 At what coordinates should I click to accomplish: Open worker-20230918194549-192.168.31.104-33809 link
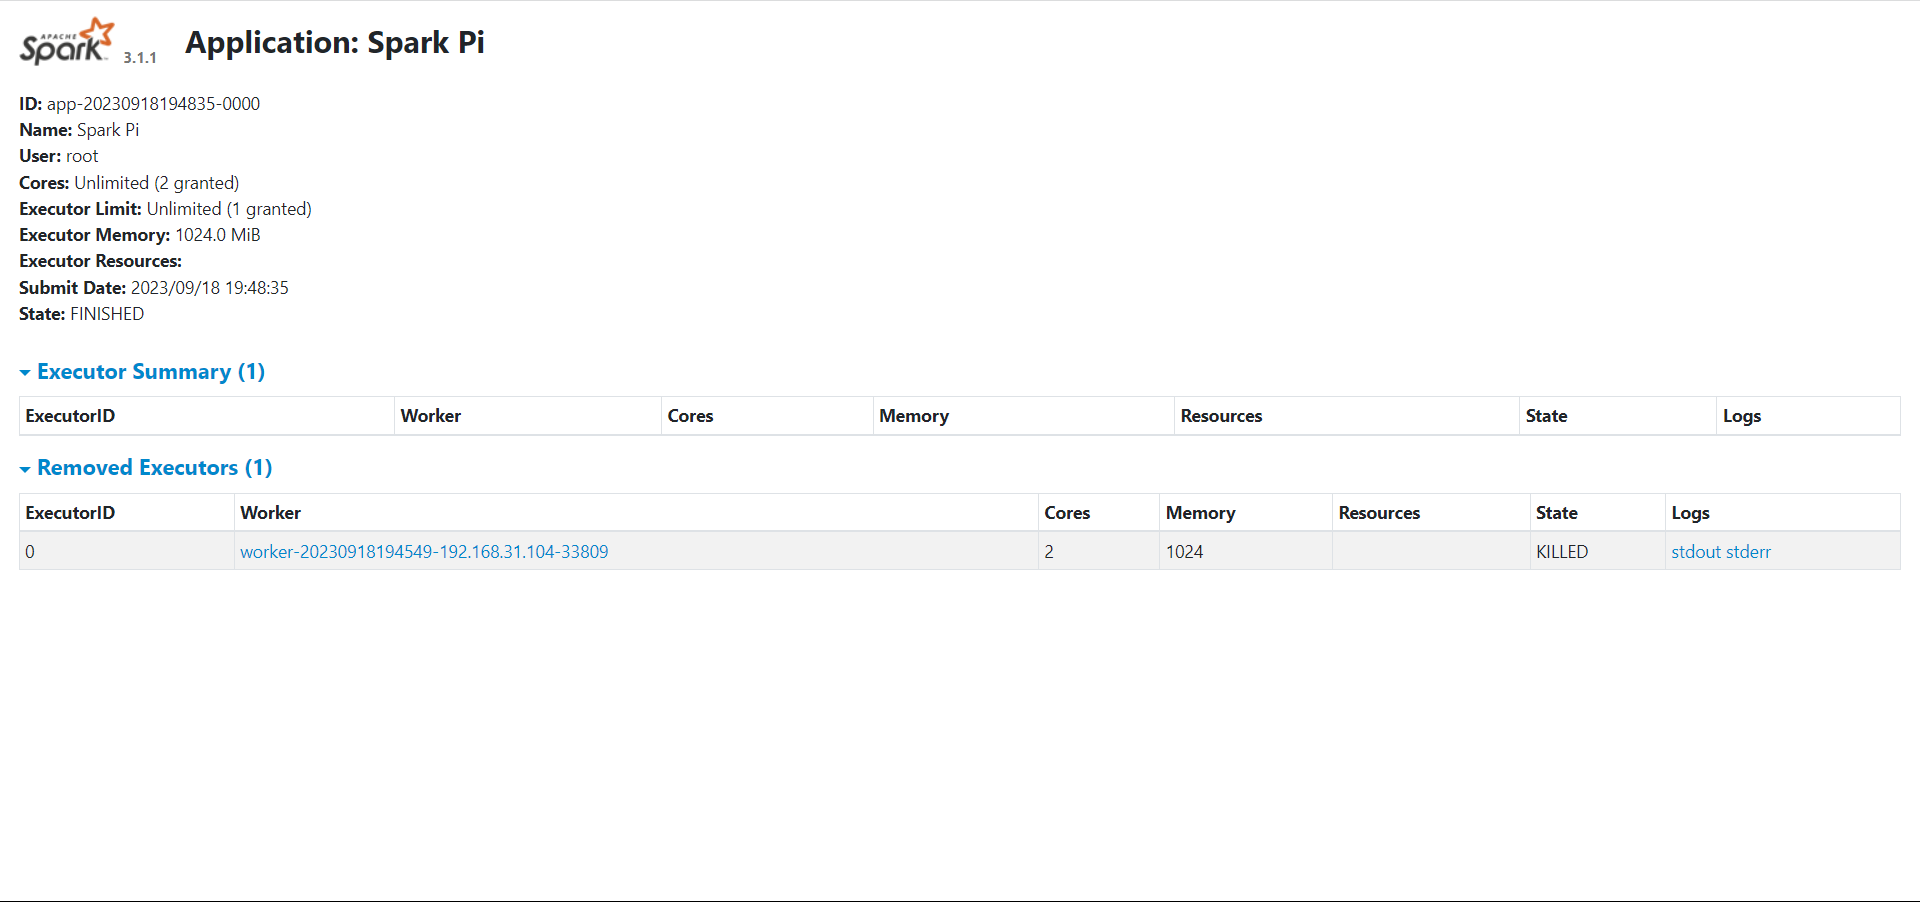click(424, 552)
